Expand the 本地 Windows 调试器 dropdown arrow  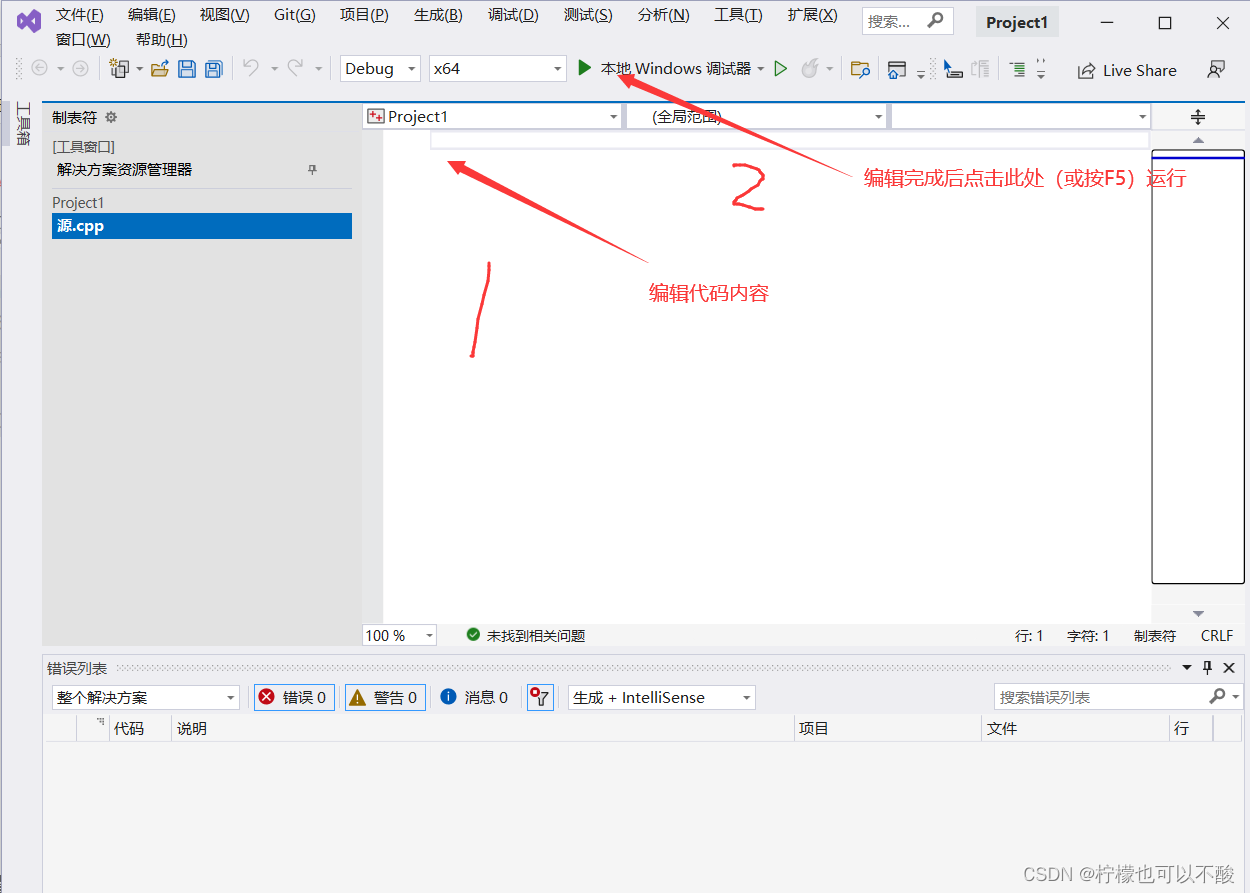(x=761, y=69)
